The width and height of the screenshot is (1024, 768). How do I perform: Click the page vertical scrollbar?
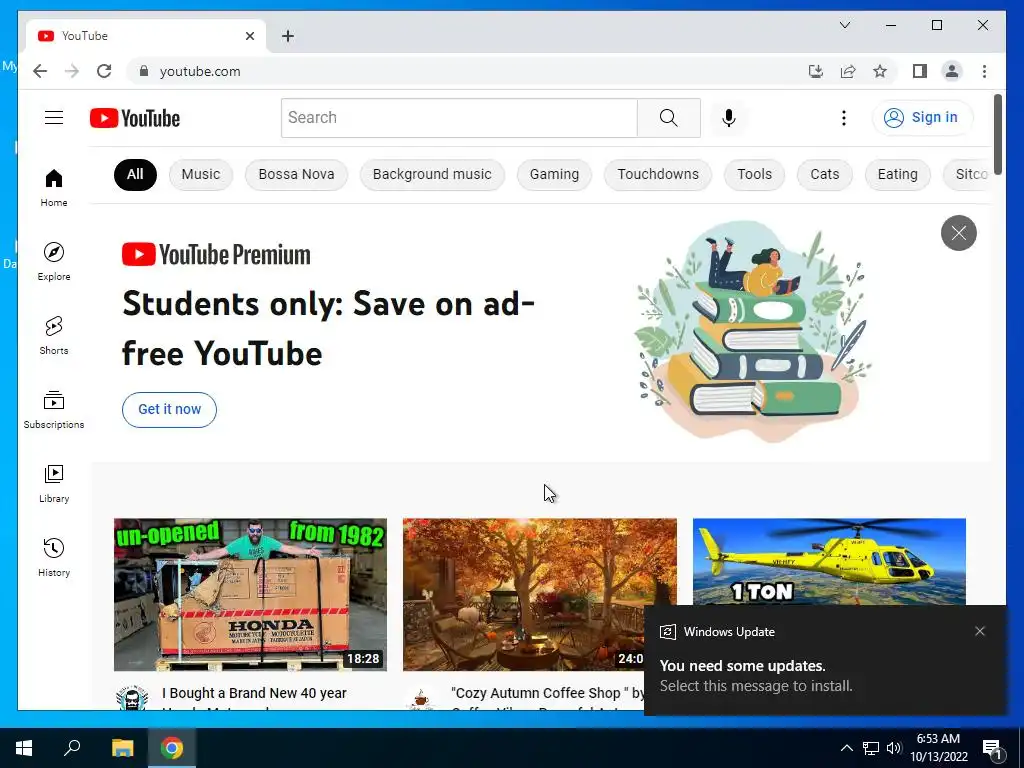pyautogui.click(x=997, y=134)
